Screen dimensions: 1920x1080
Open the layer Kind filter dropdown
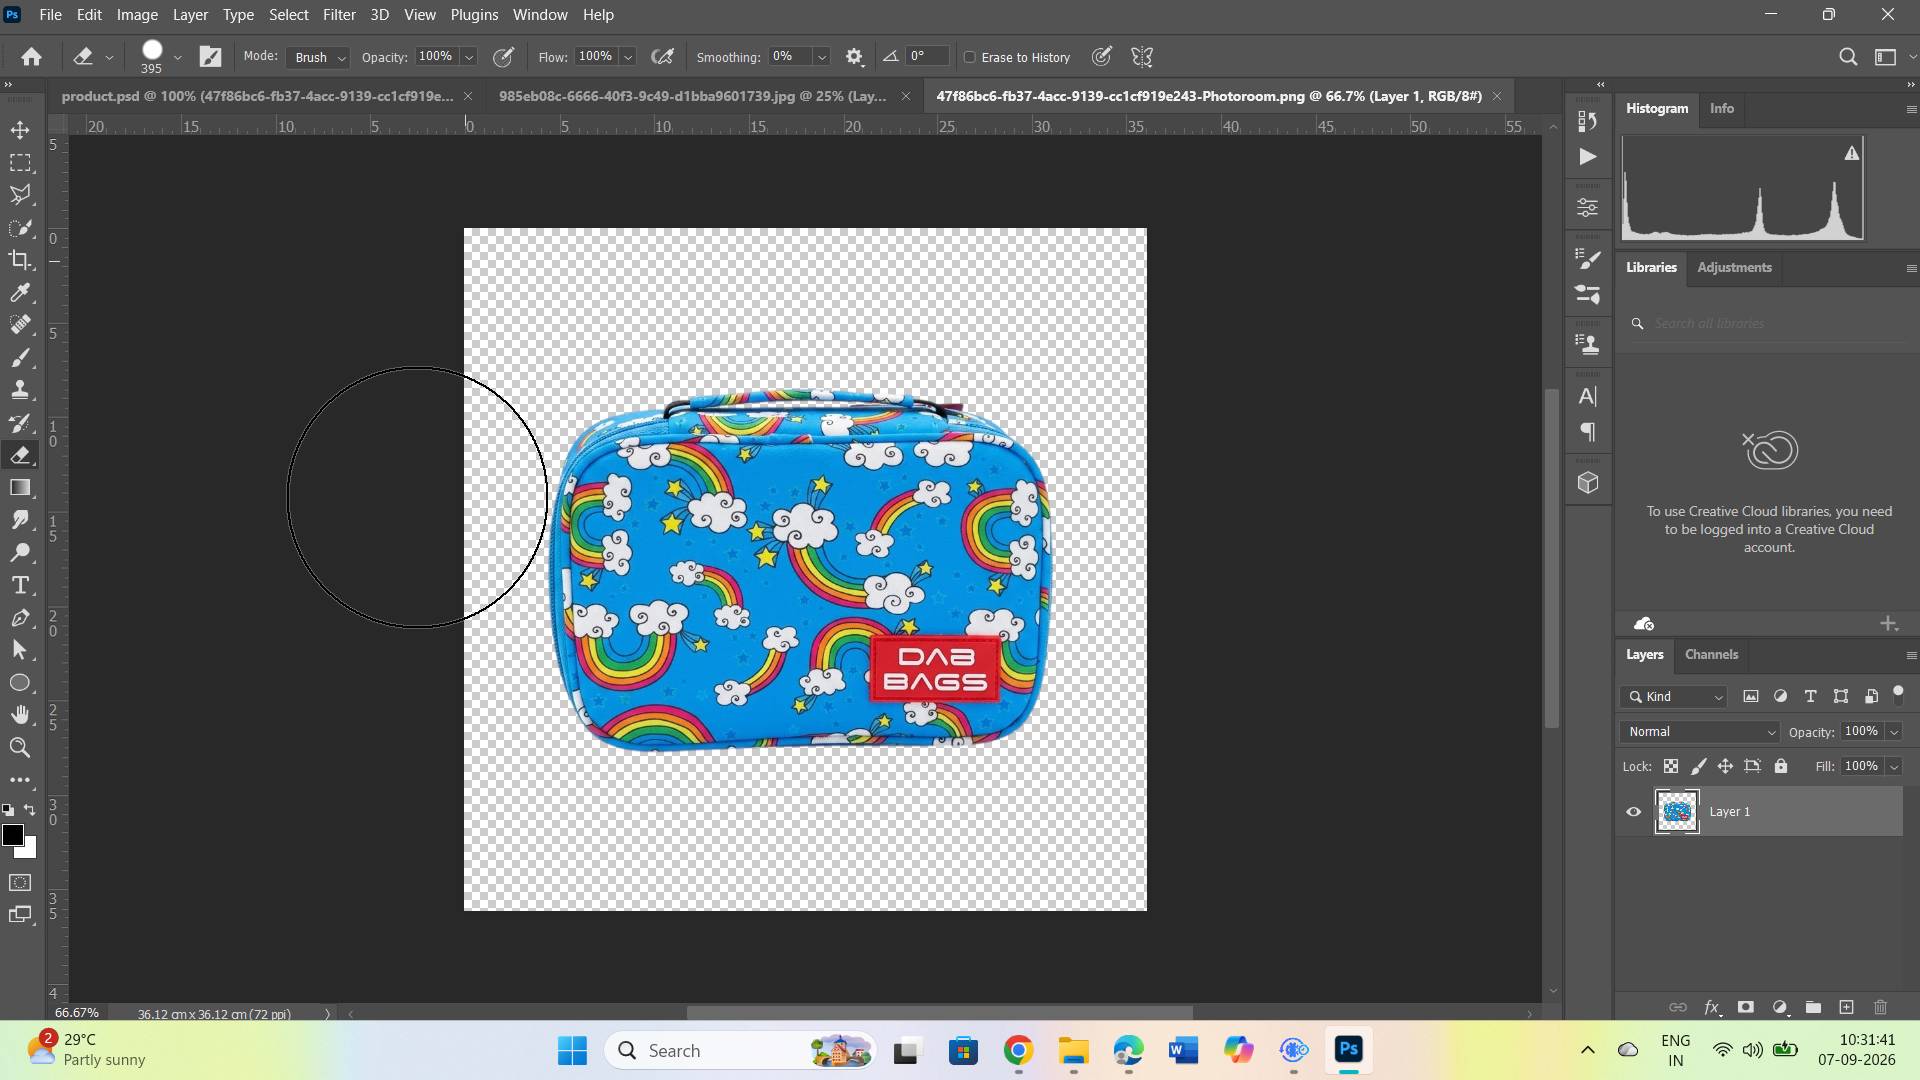click(1676, 697)
